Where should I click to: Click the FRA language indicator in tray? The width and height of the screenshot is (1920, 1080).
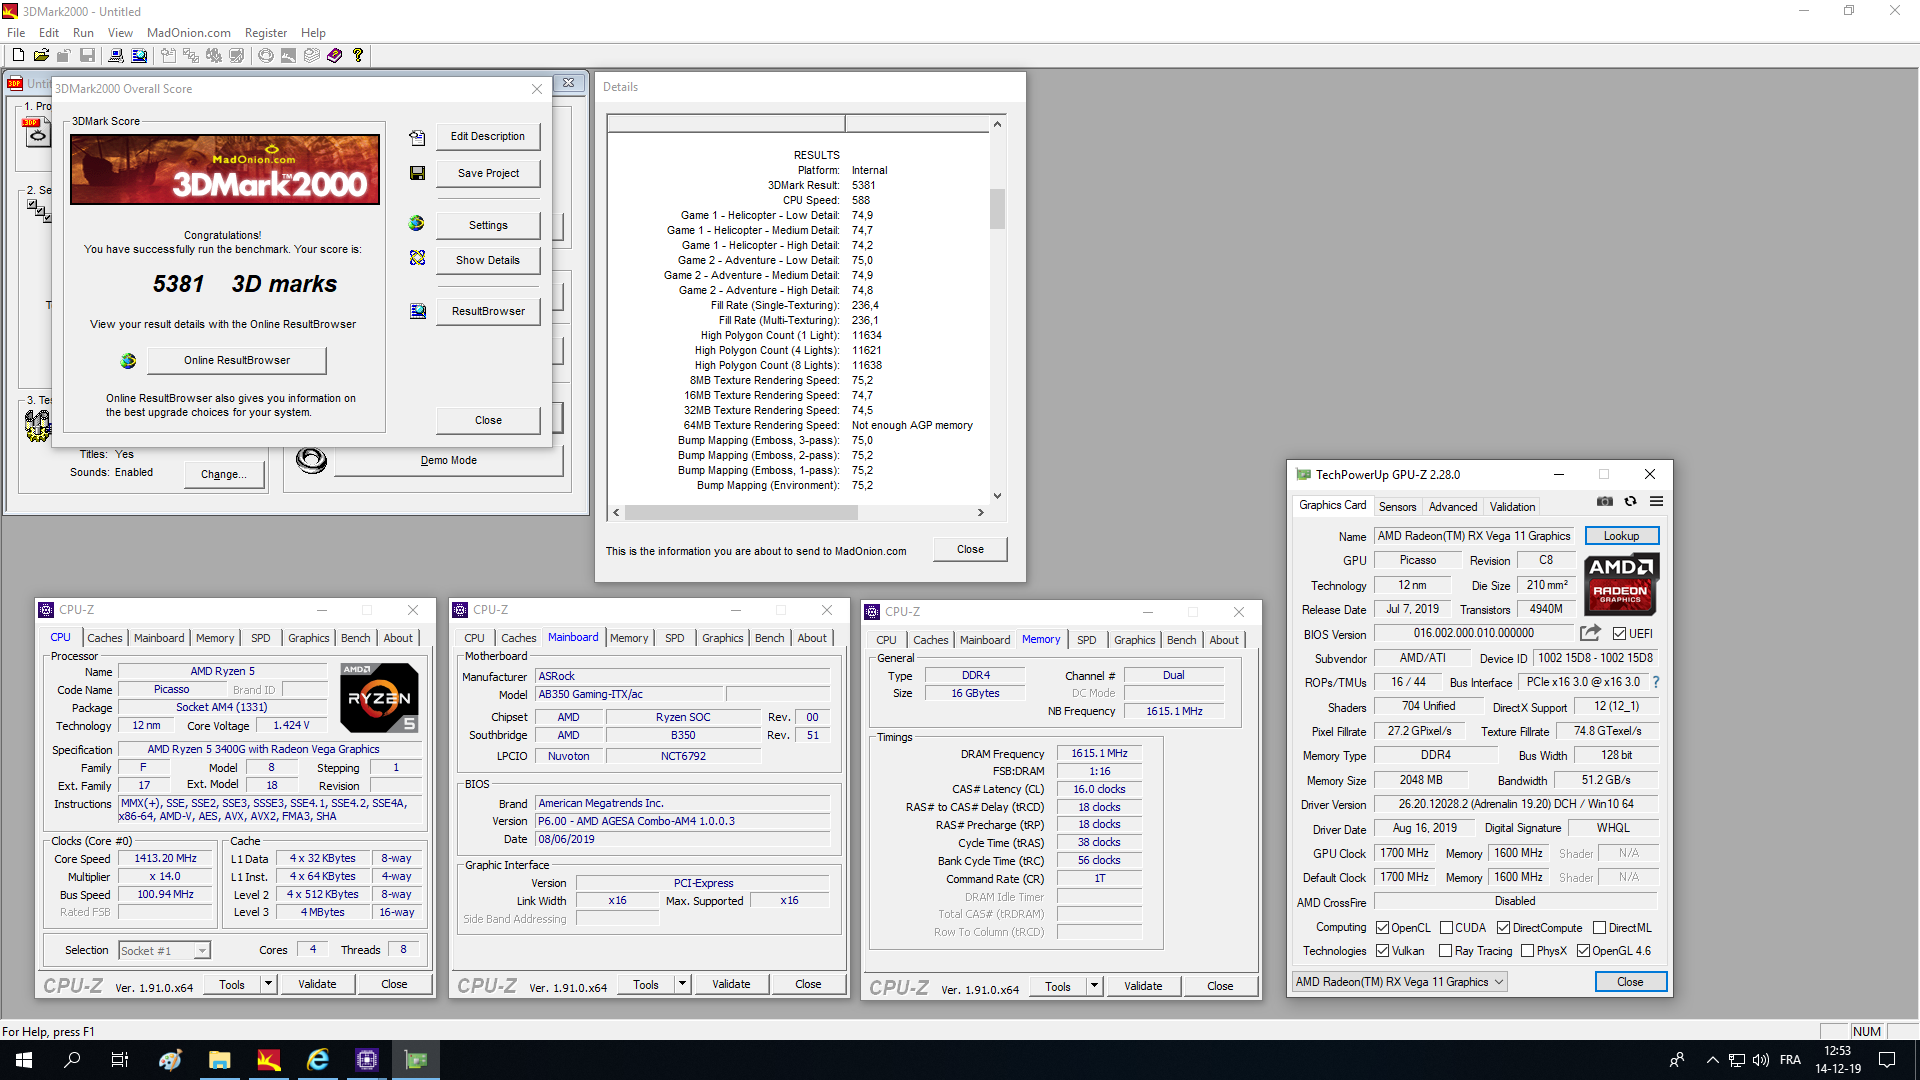(x=1790, y=1060)
